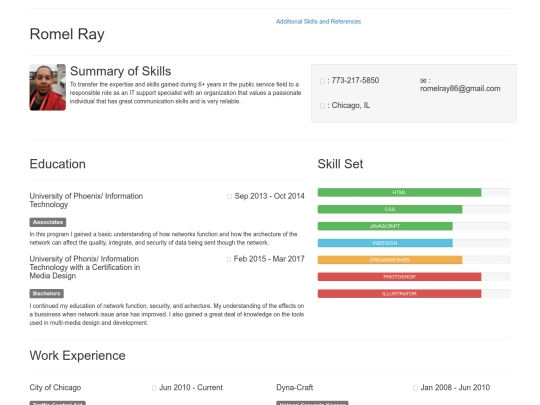This screenshot has width=540, height=405.
Task: Click the University of Phoenix/ Information Technology entry
Action: [x=86, y=200]
